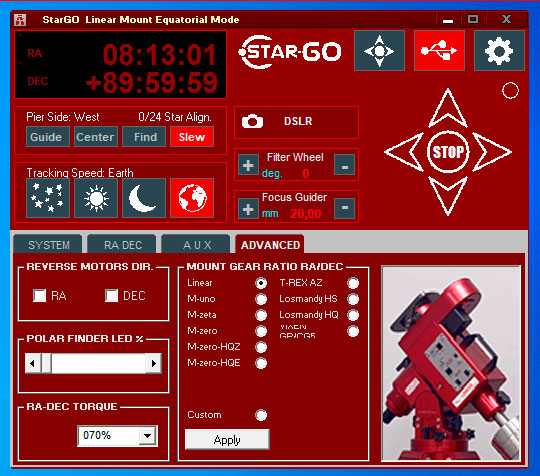This screenshot has height=476, width=540.
Task: Click the DSLR camera icon
Action: pos(252,121)
